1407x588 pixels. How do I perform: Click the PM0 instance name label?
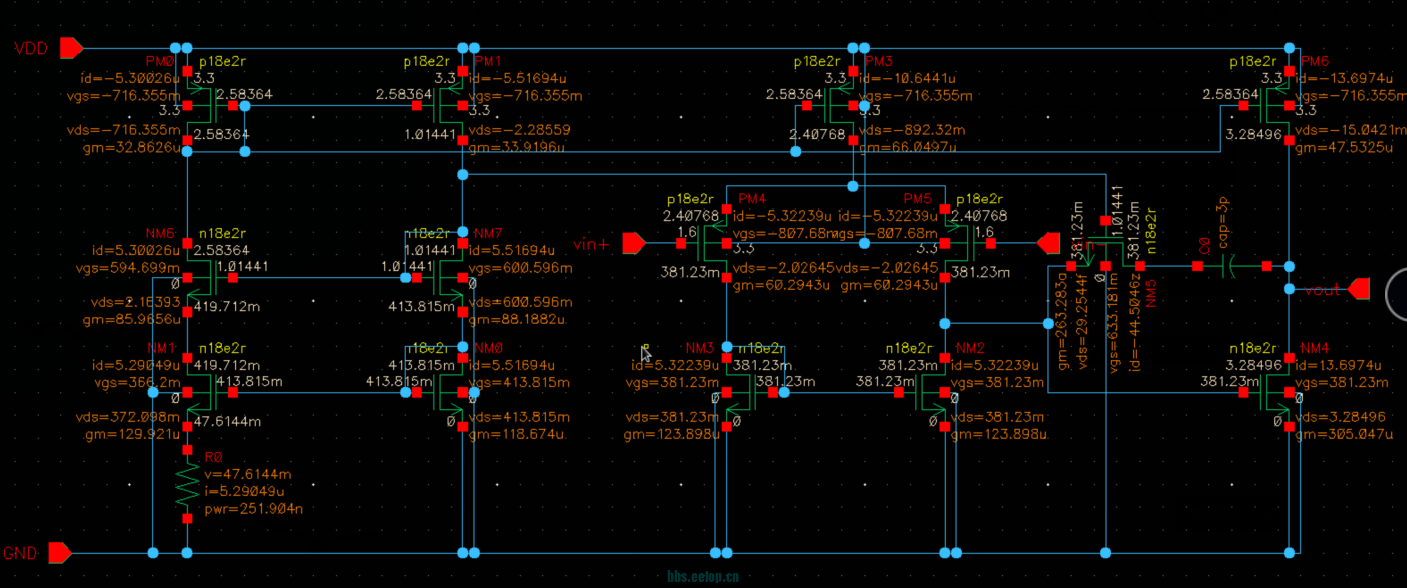(159, 61)
